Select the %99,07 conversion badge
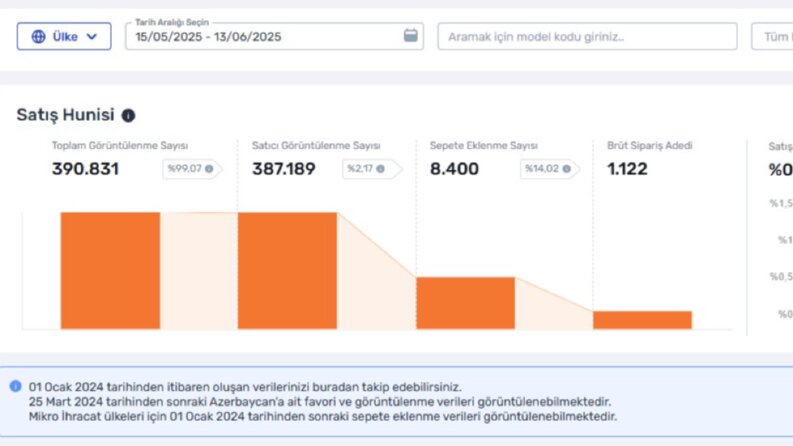 pyautogui.click(x=192, y=169)
